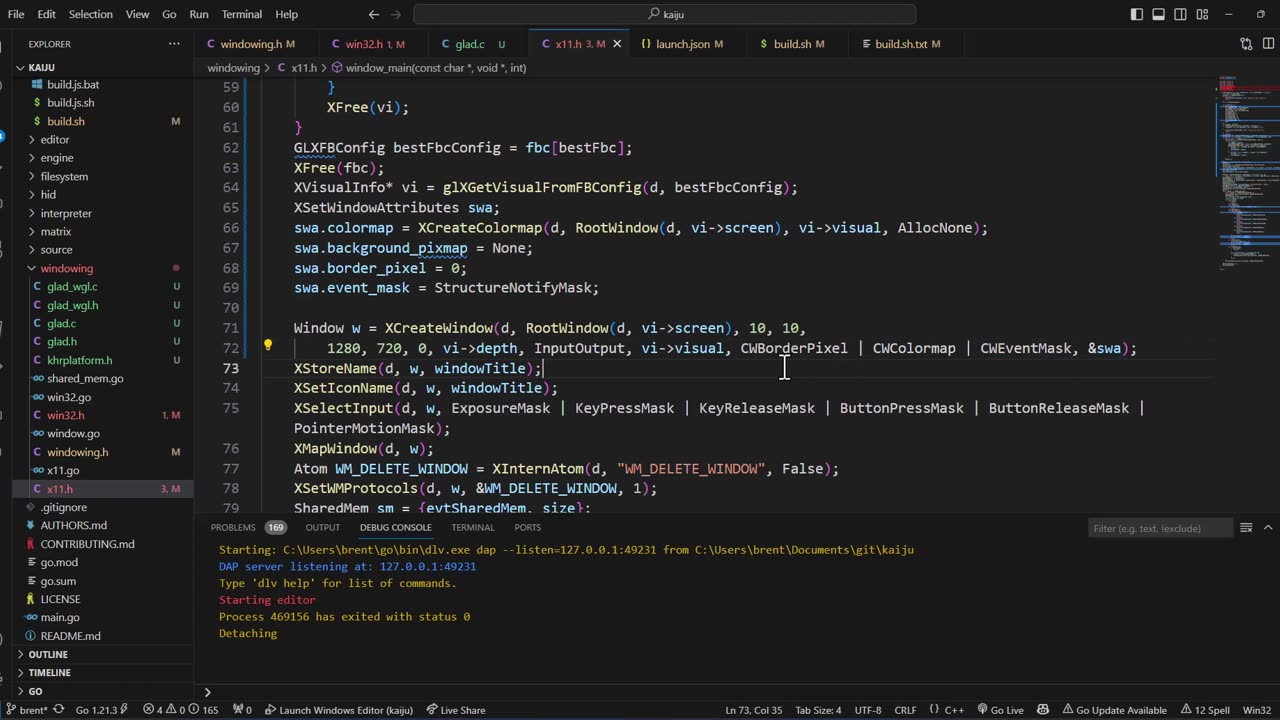Image resolution: width=1280 pixels, height=720 pixels.
Task: Expand the GO section
Action: point(35,691)
